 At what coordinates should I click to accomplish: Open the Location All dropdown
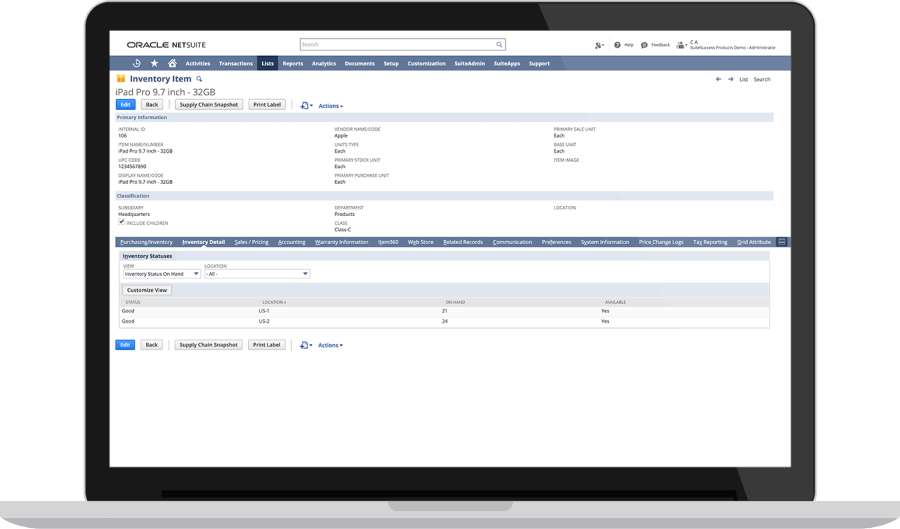click(257, 274)
